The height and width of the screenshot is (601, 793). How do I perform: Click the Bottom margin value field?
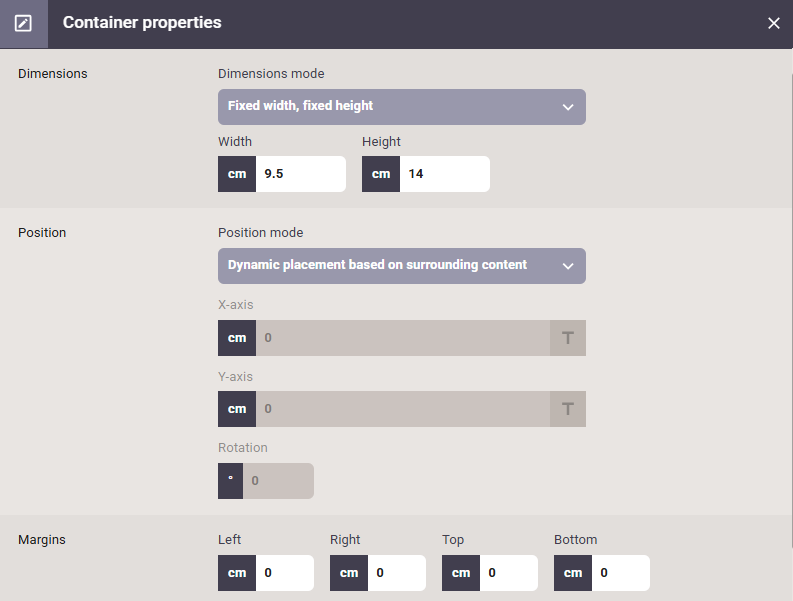[x=621, y=573]
